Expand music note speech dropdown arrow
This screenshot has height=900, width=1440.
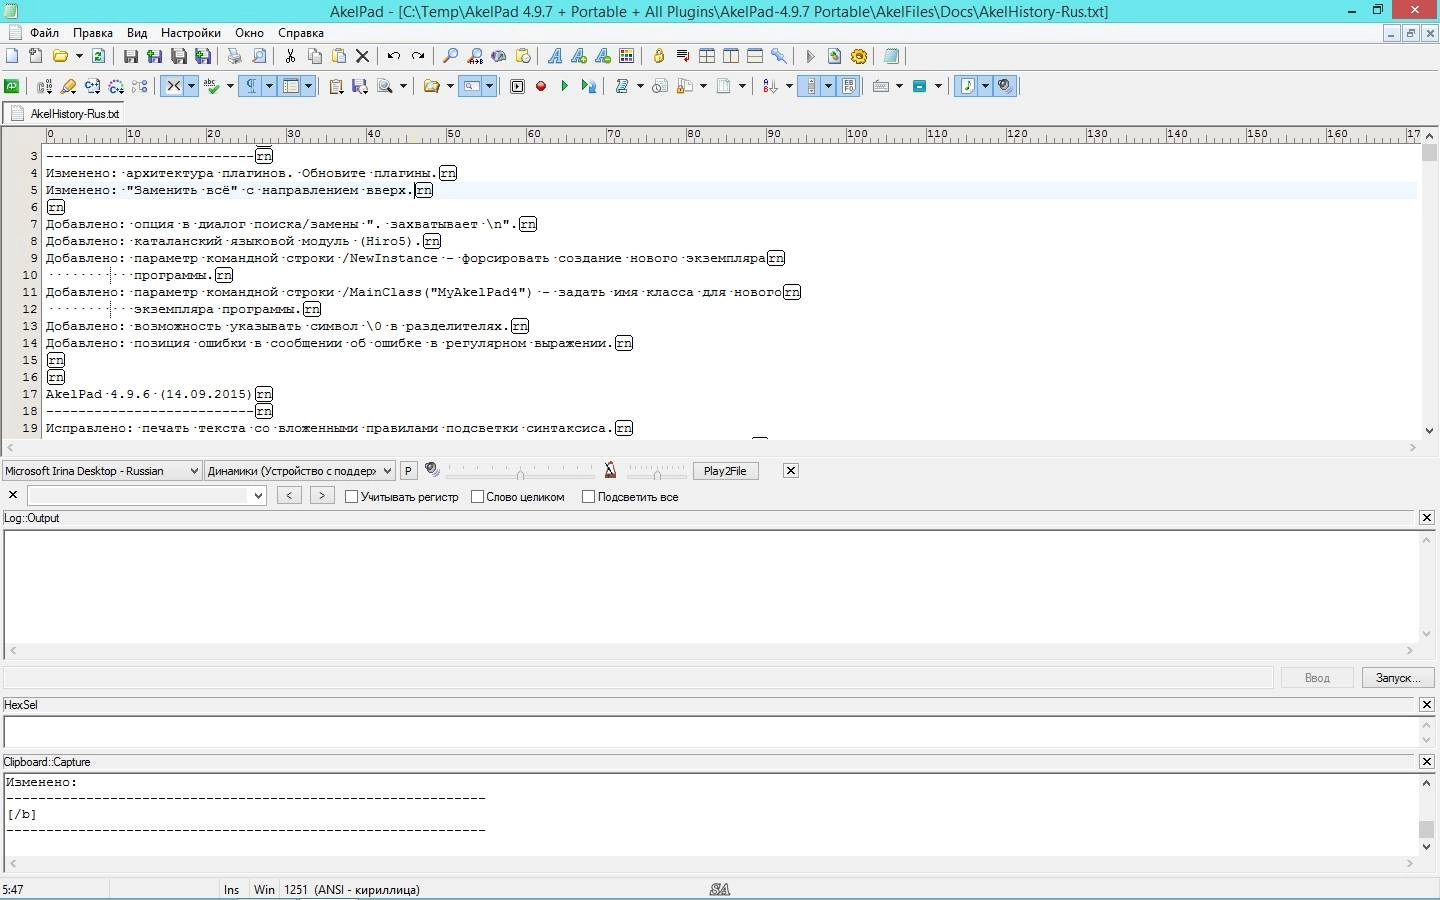(x=985, y=86)
